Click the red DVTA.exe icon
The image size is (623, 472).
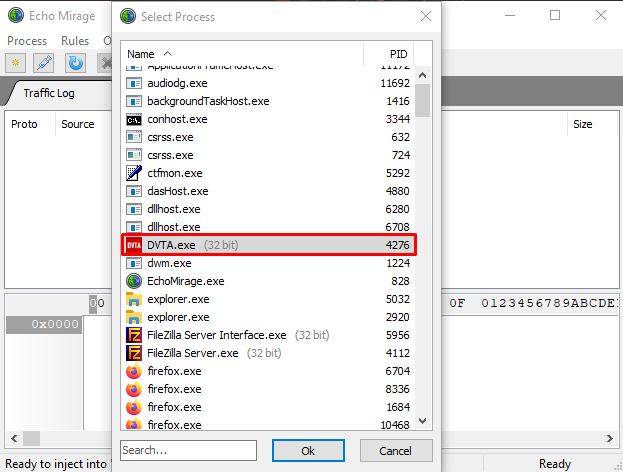(x=134, y=245)
